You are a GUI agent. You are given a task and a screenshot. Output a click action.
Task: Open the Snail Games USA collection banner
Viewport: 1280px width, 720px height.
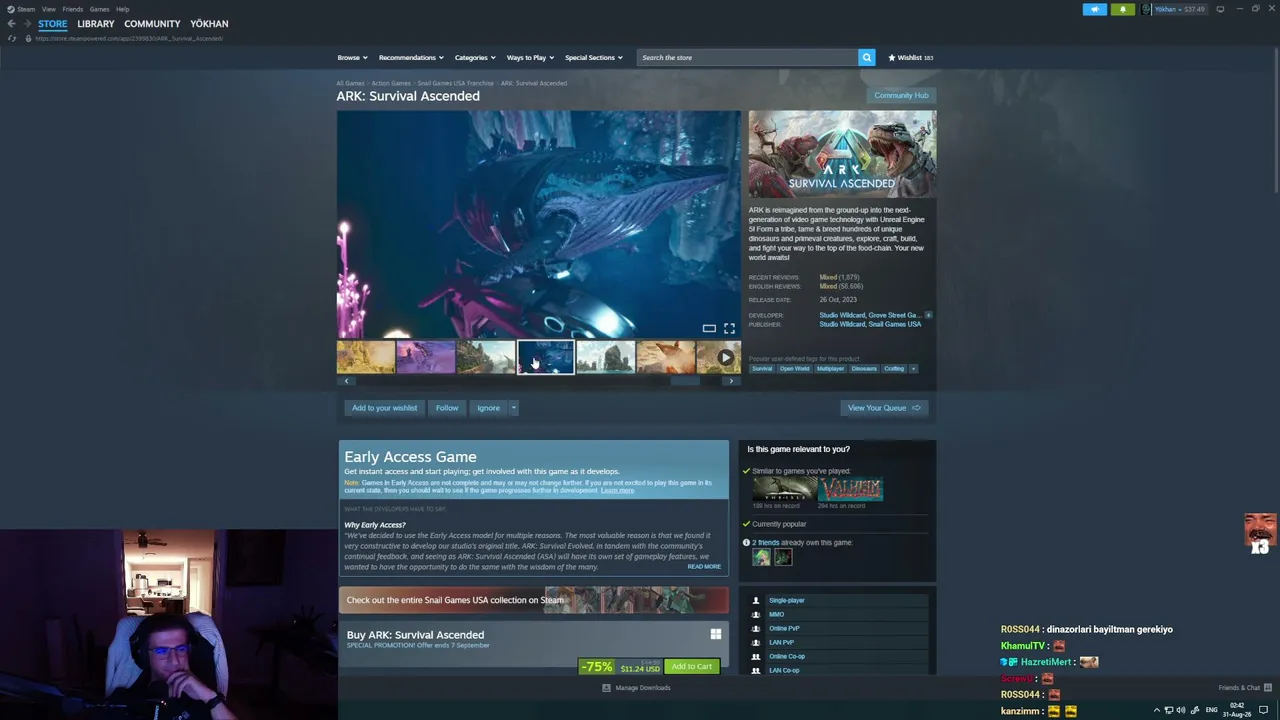point(534,600)
